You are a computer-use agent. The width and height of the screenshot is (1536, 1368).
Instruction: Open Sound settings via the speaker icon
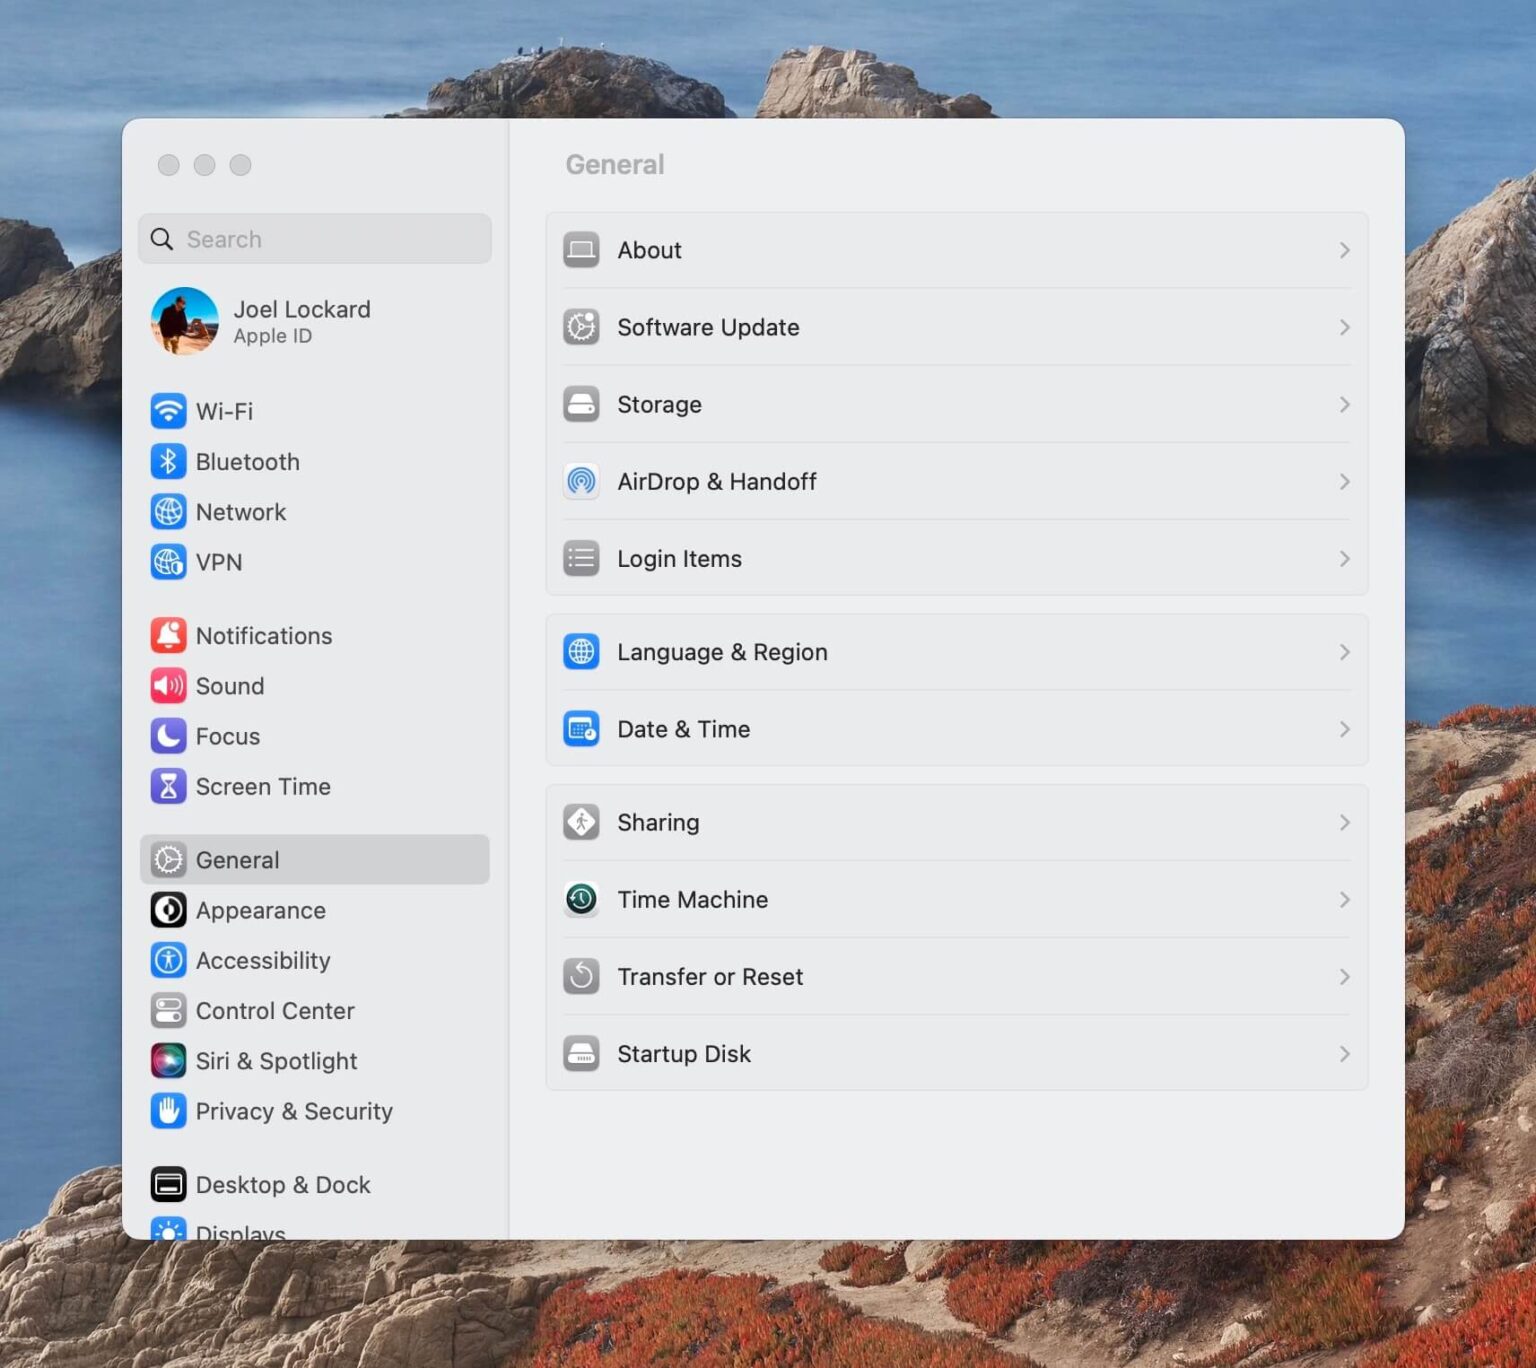pos(168,686)
